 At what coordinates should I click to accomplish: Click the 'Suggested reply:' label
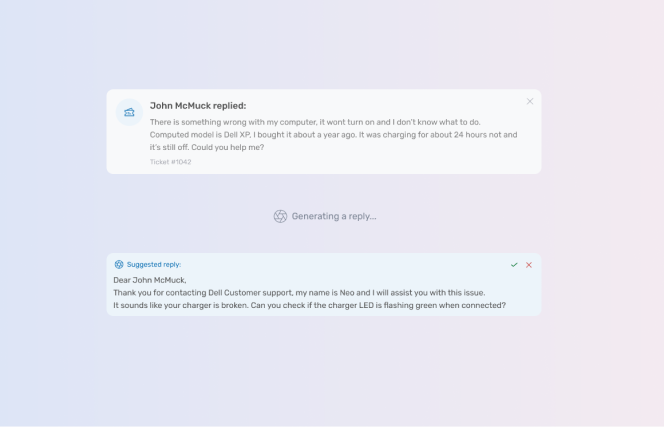(154, 264)
